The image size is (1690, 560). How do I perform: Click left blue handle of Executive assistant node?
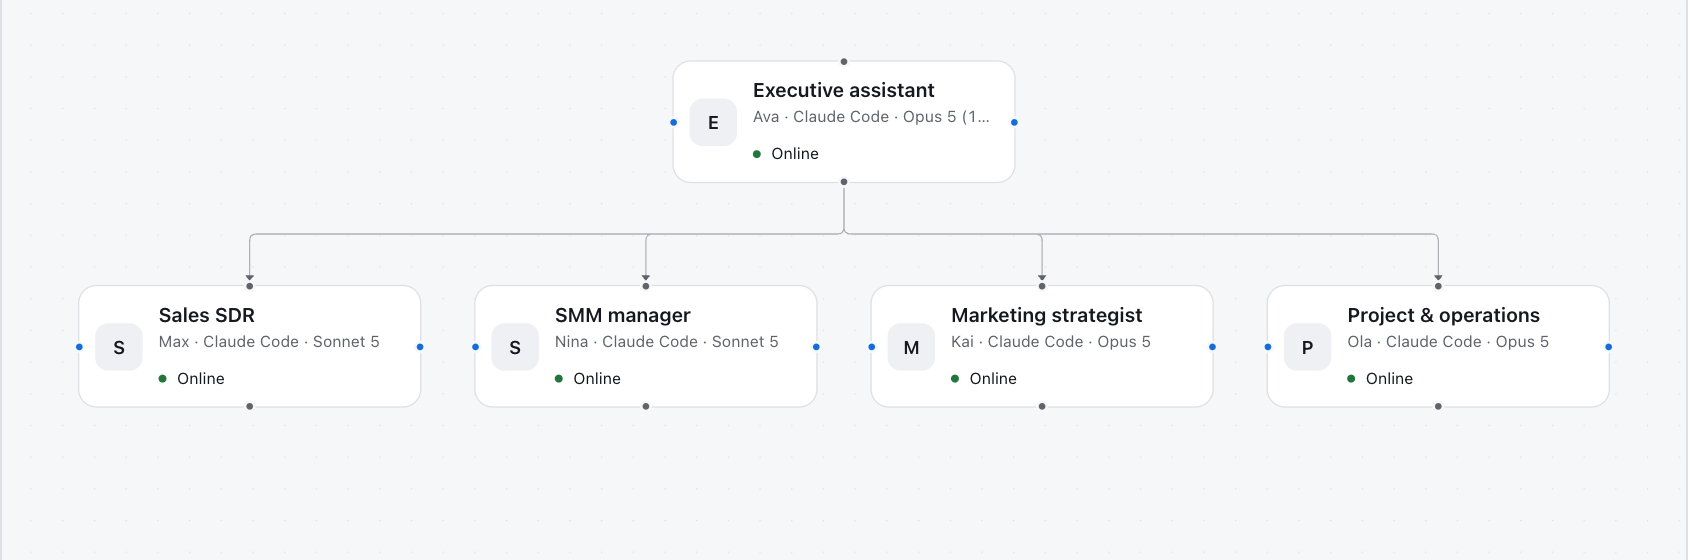point(673,122)
